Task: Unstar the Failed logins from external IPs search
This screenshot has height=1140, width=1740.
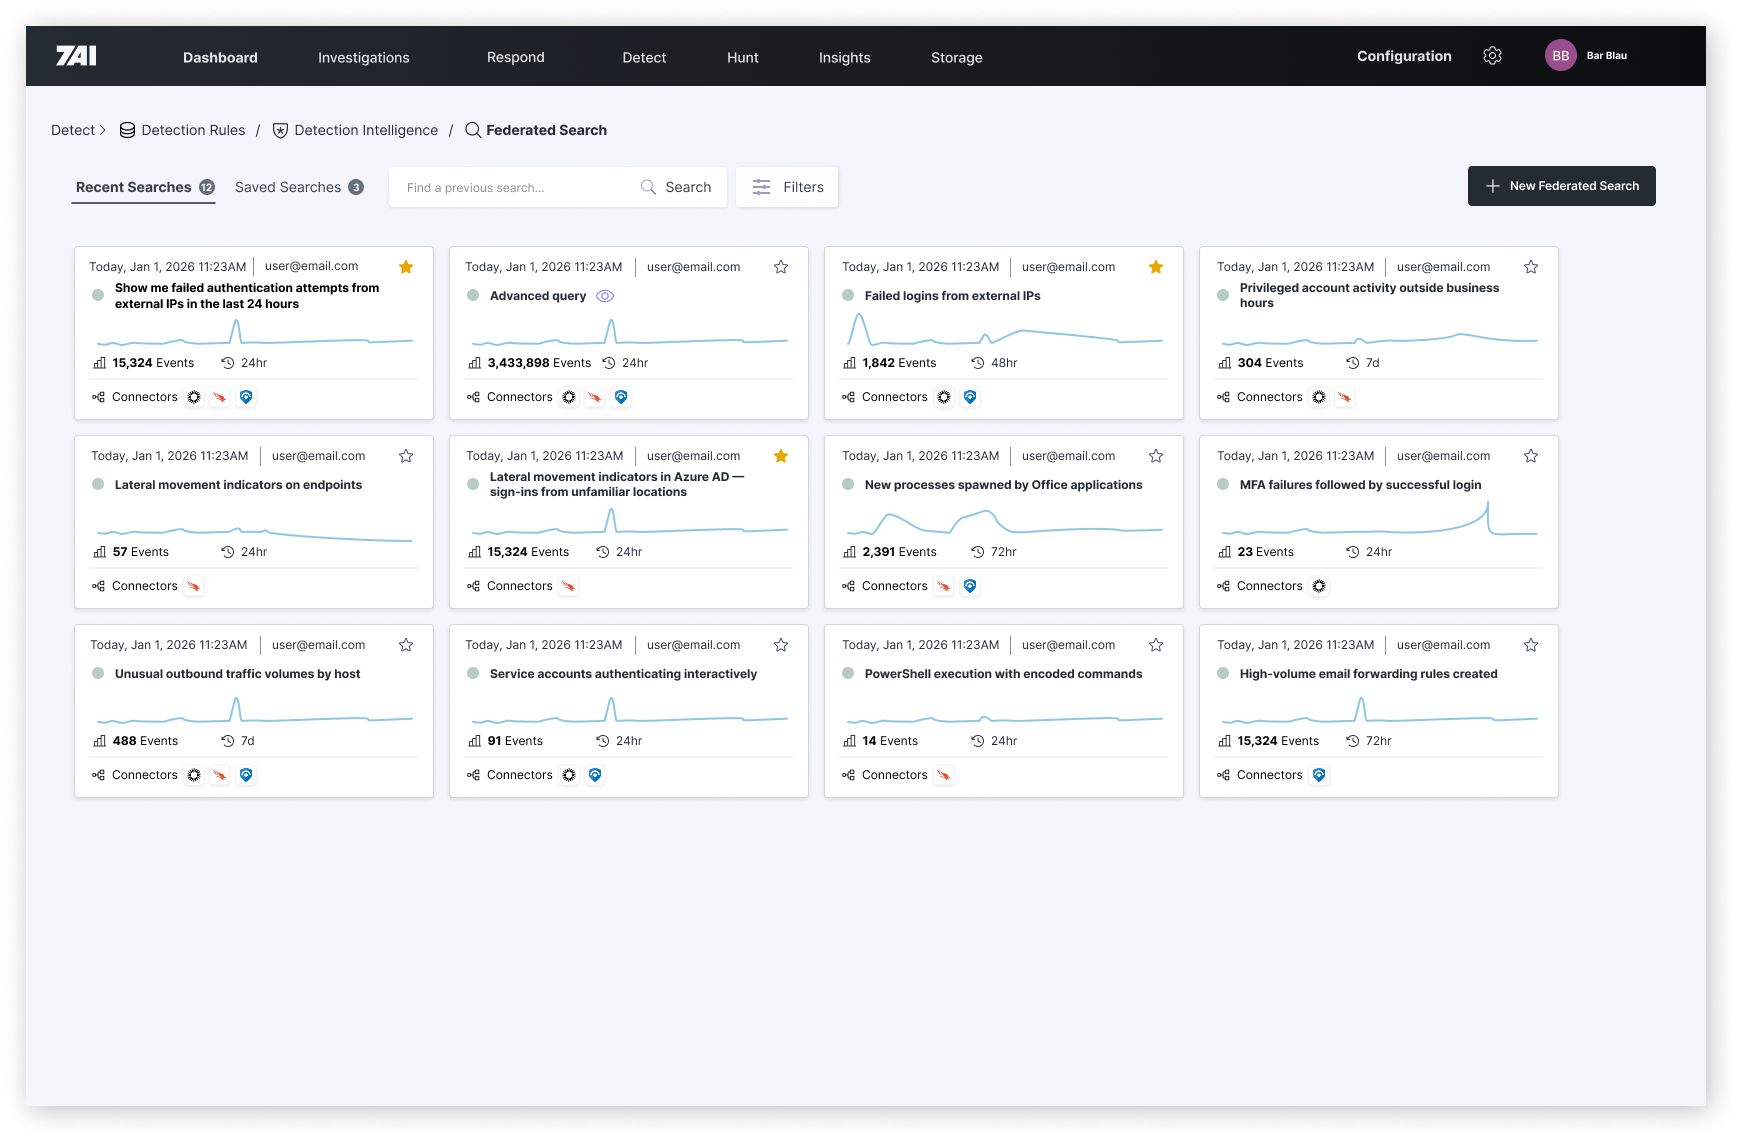Action: (1156, 267)
